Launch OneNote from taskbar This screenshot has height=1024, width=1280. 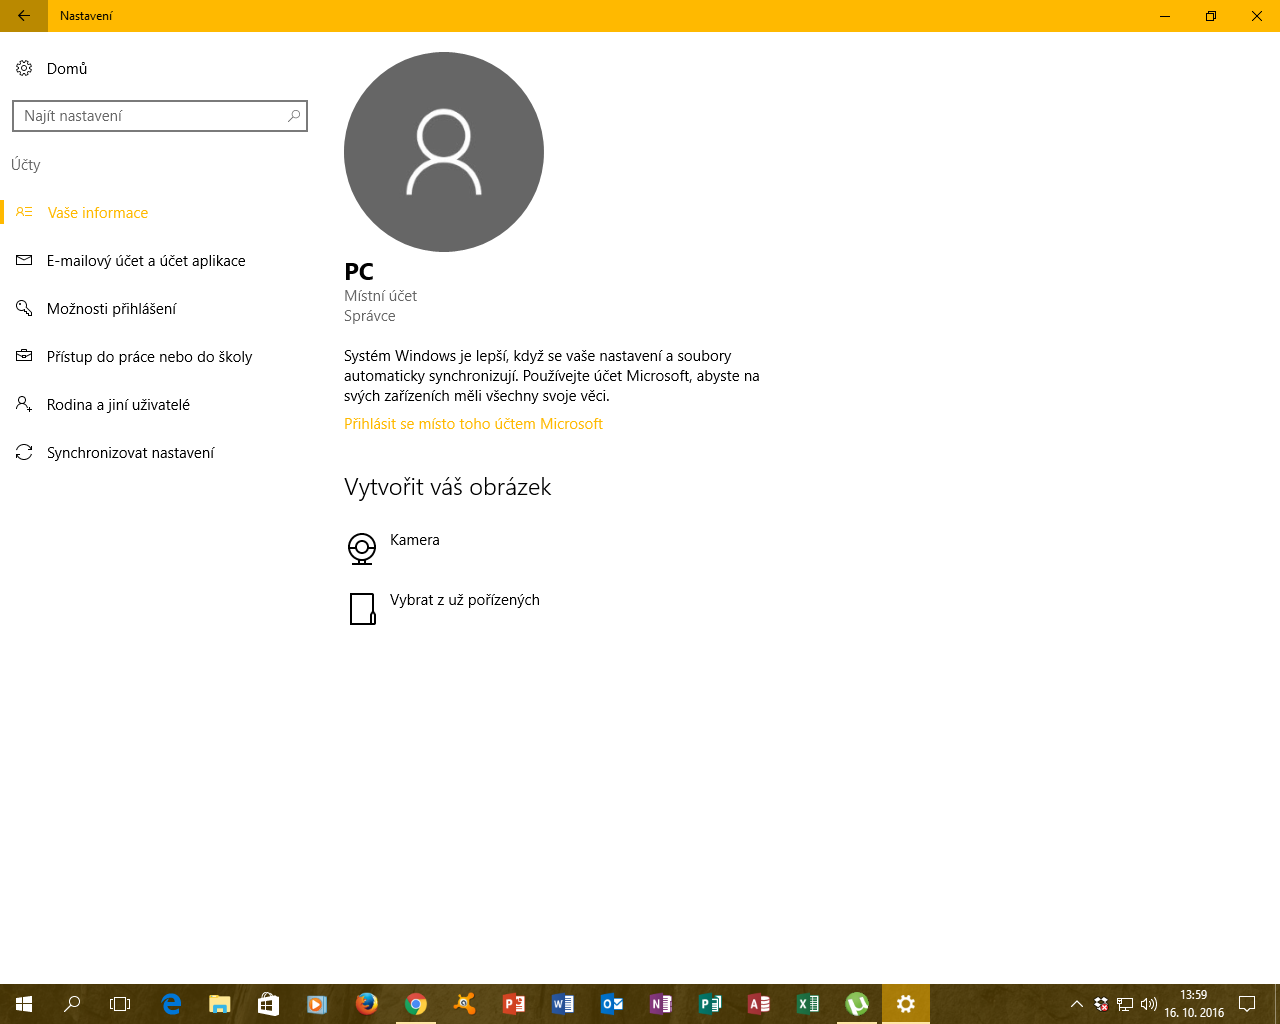click(x=660, y=1004)
